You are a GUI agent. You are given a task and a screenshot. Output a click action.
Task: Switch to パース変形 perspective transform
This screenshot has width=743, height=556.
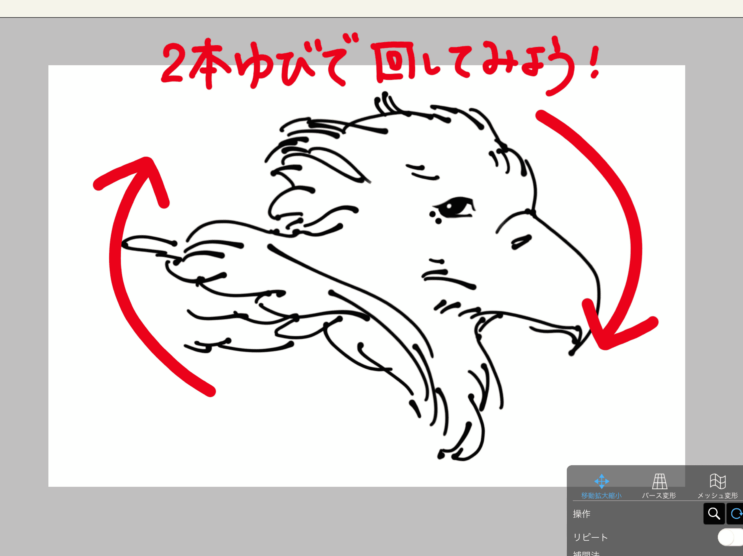click(x=659, y=486)
